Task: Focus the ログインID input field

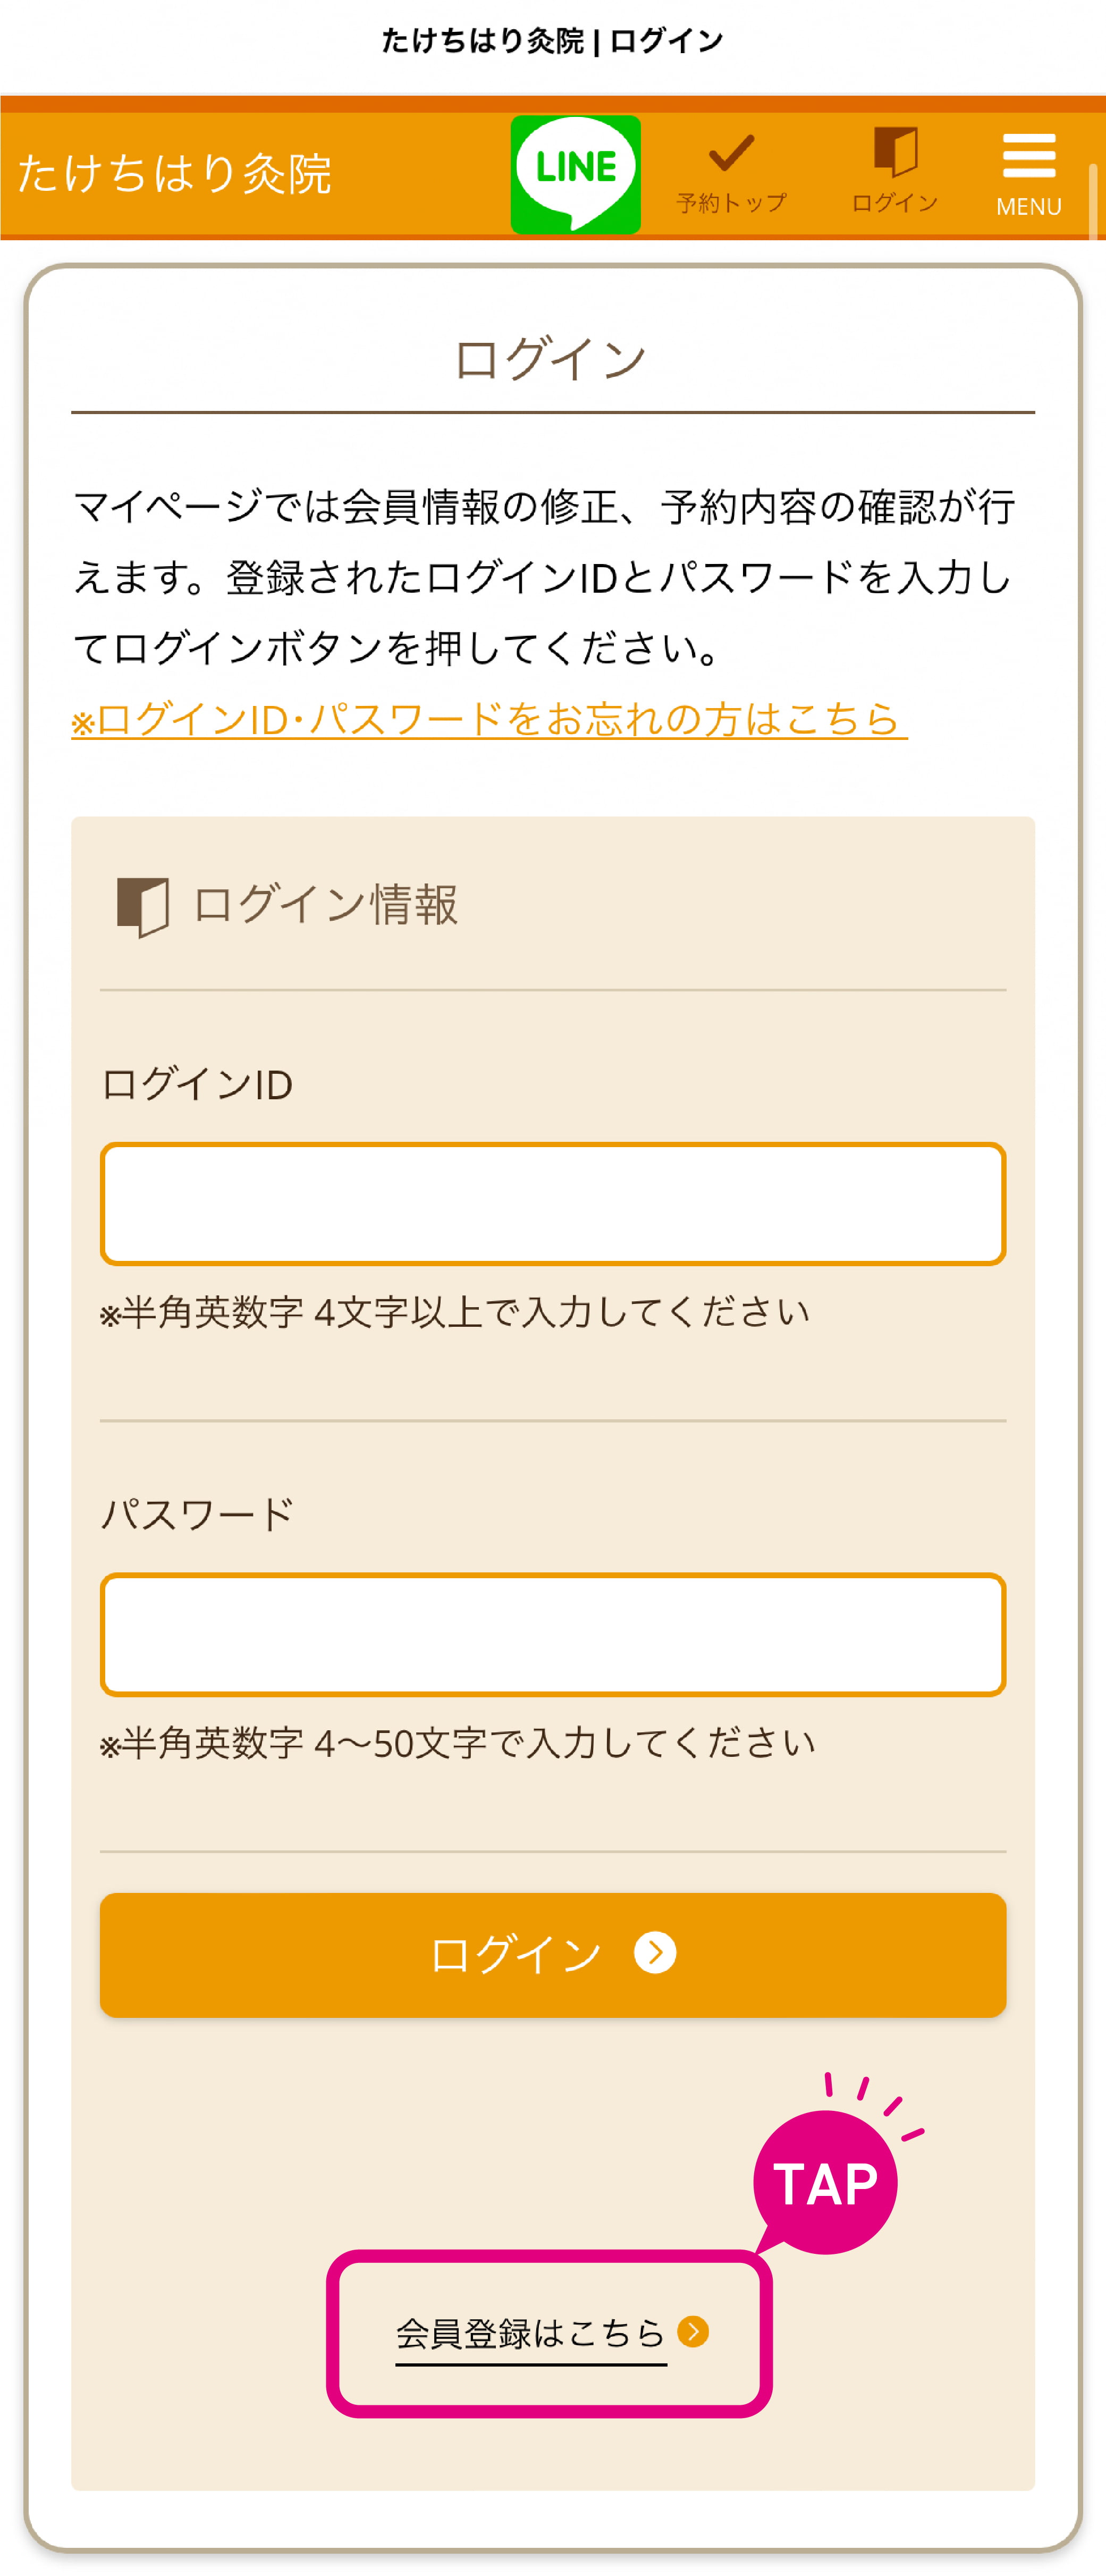Action: click(x=553, y=1203)
